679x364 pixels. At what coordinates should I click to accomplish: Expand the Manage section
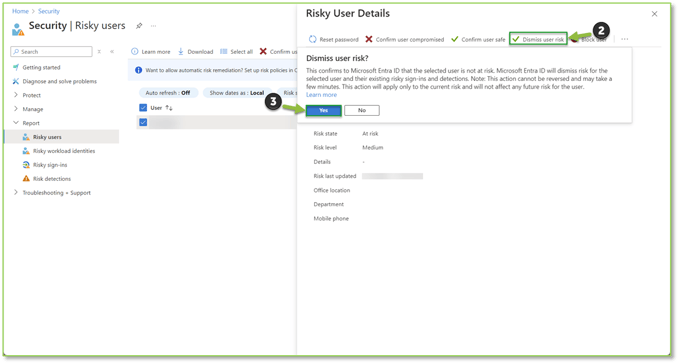click(16, 109)
